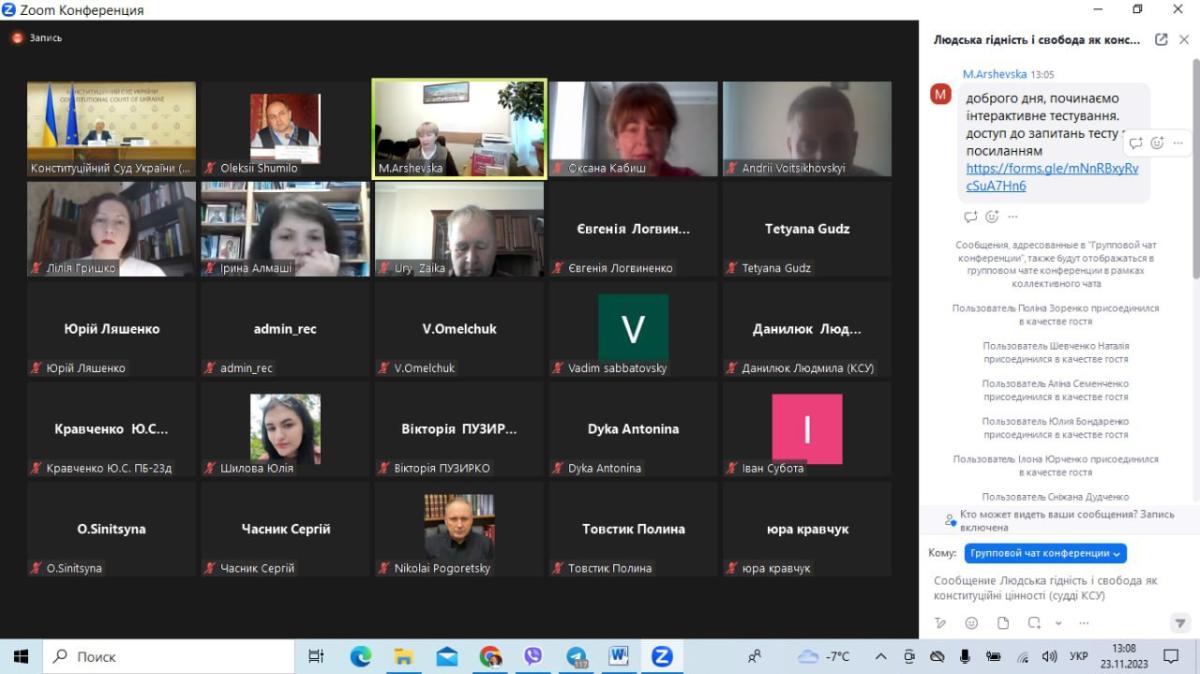Close the chat panel with the X icon
The width and height of the screenshot is (1200, 674).
(x=1185, y=40)
